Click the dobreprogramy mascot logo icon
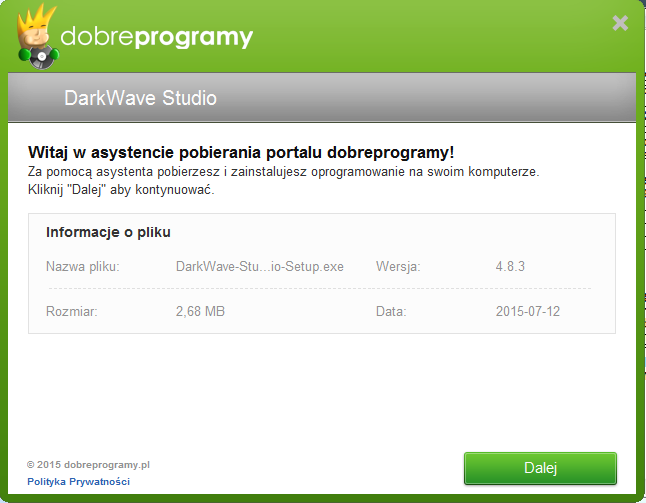This screenshot has height=503, width=646. 37,36
